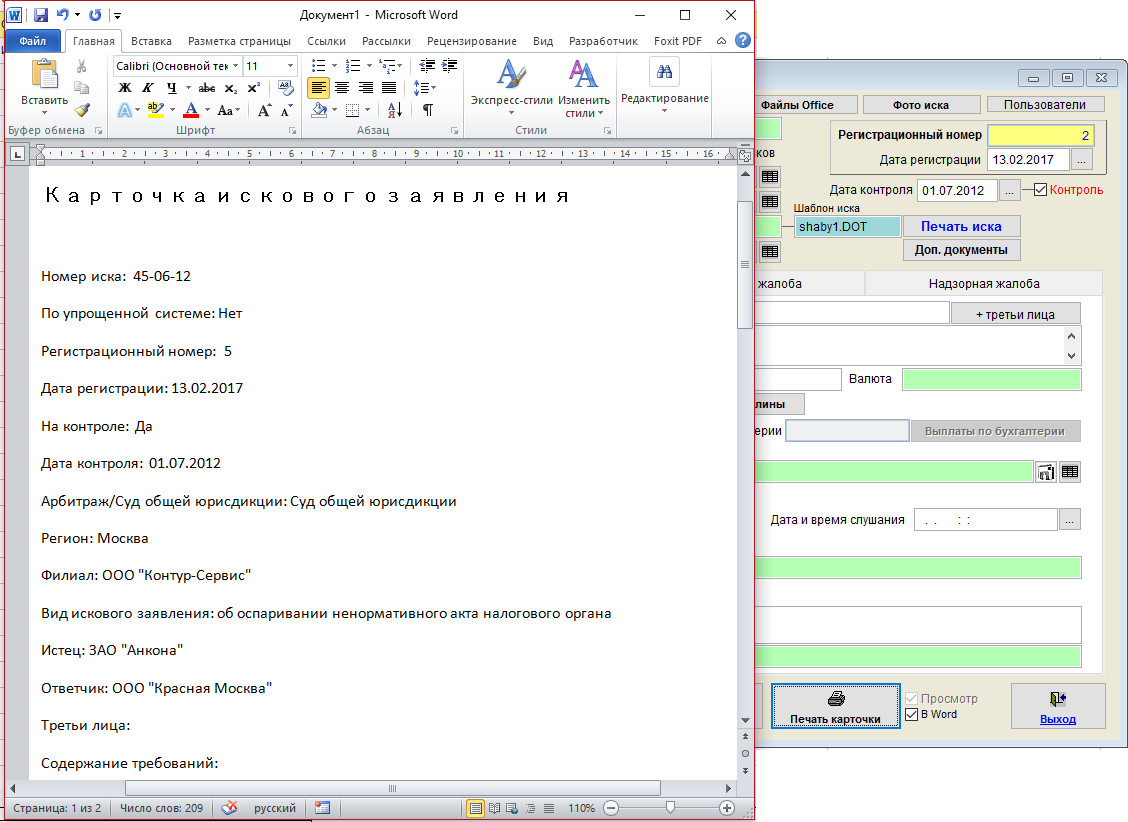The image size is (1128, 822).
Task: Align text left
Action: point(318,88)
